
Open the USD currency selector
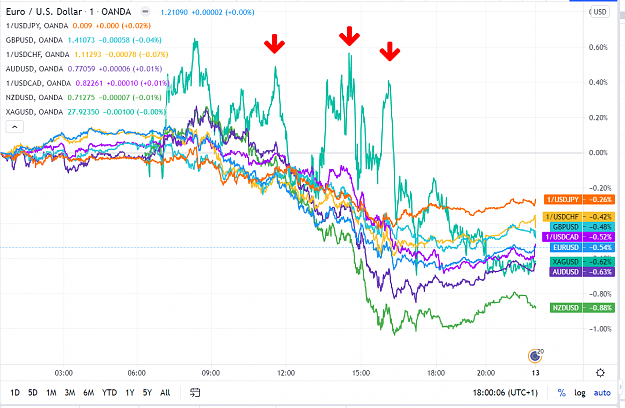coord(599,12)
